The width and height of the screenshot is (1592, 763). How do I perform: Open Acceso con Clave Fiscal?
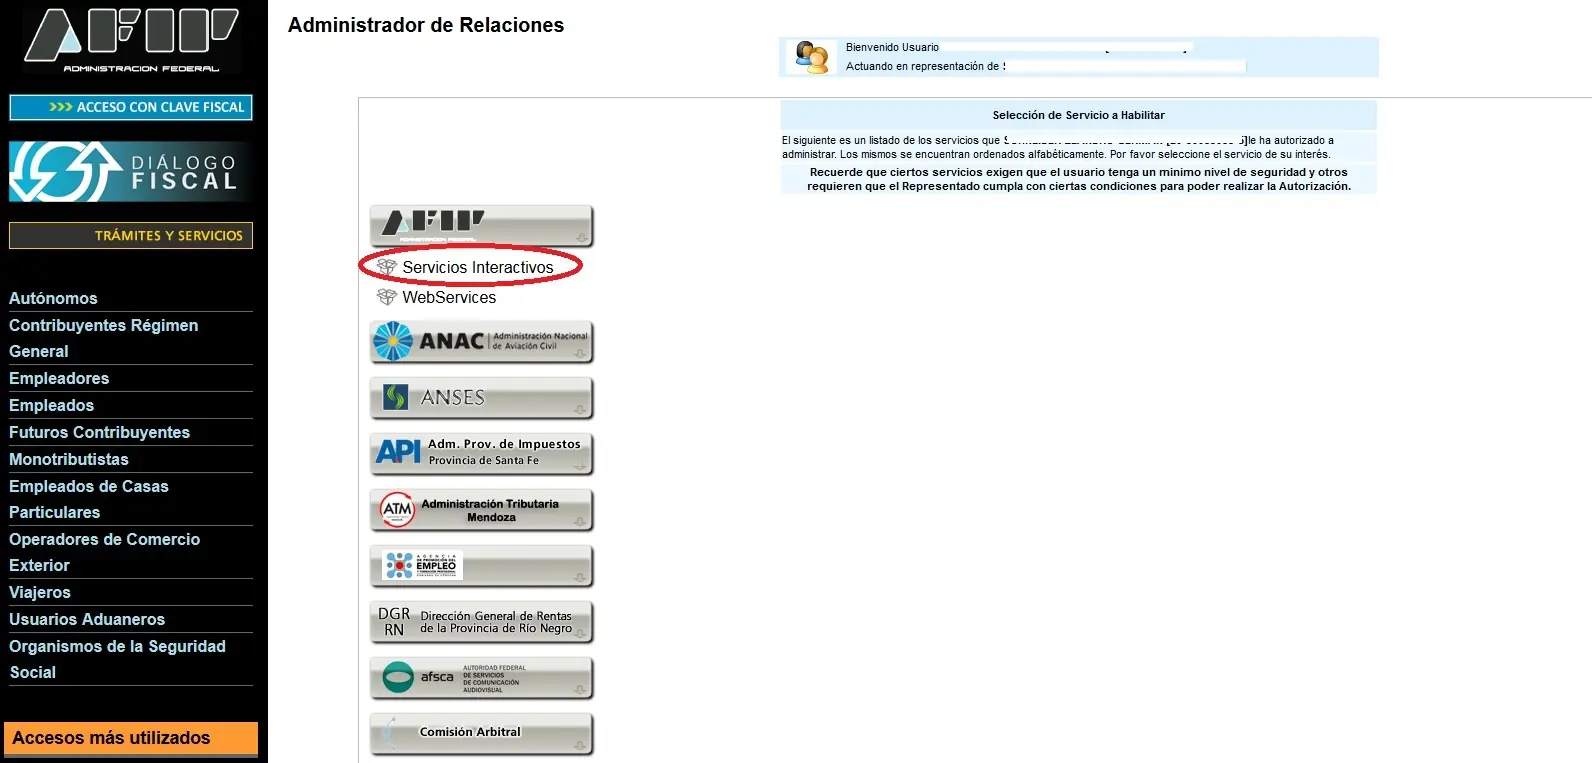click(x=131, y=107)
